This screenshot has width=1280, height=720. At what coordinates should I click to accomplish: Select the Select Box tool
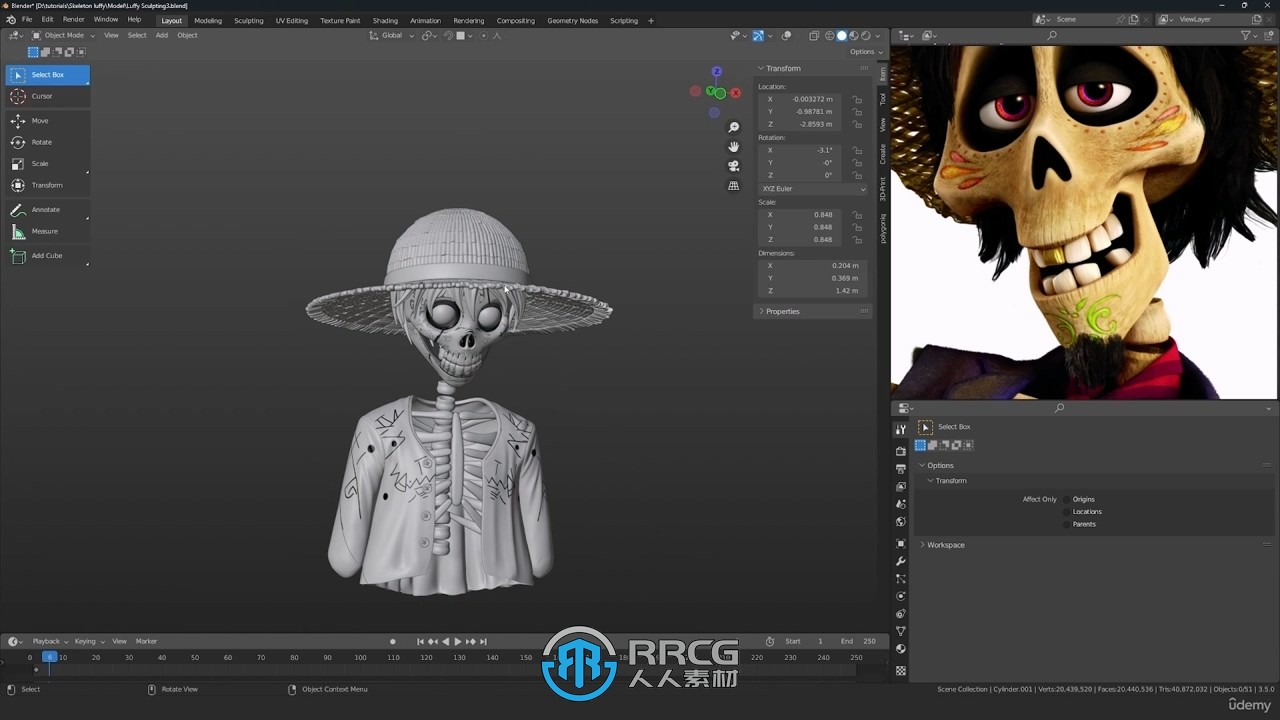click(47, 75)
